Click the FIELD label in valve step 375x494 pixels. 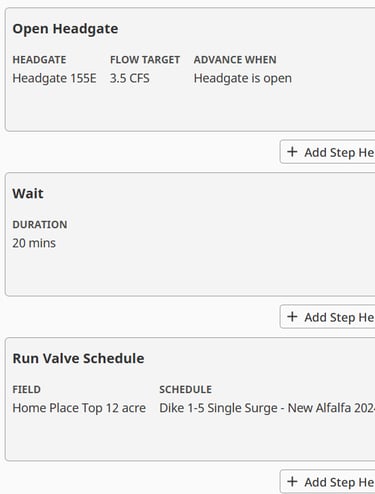(27, 389)
